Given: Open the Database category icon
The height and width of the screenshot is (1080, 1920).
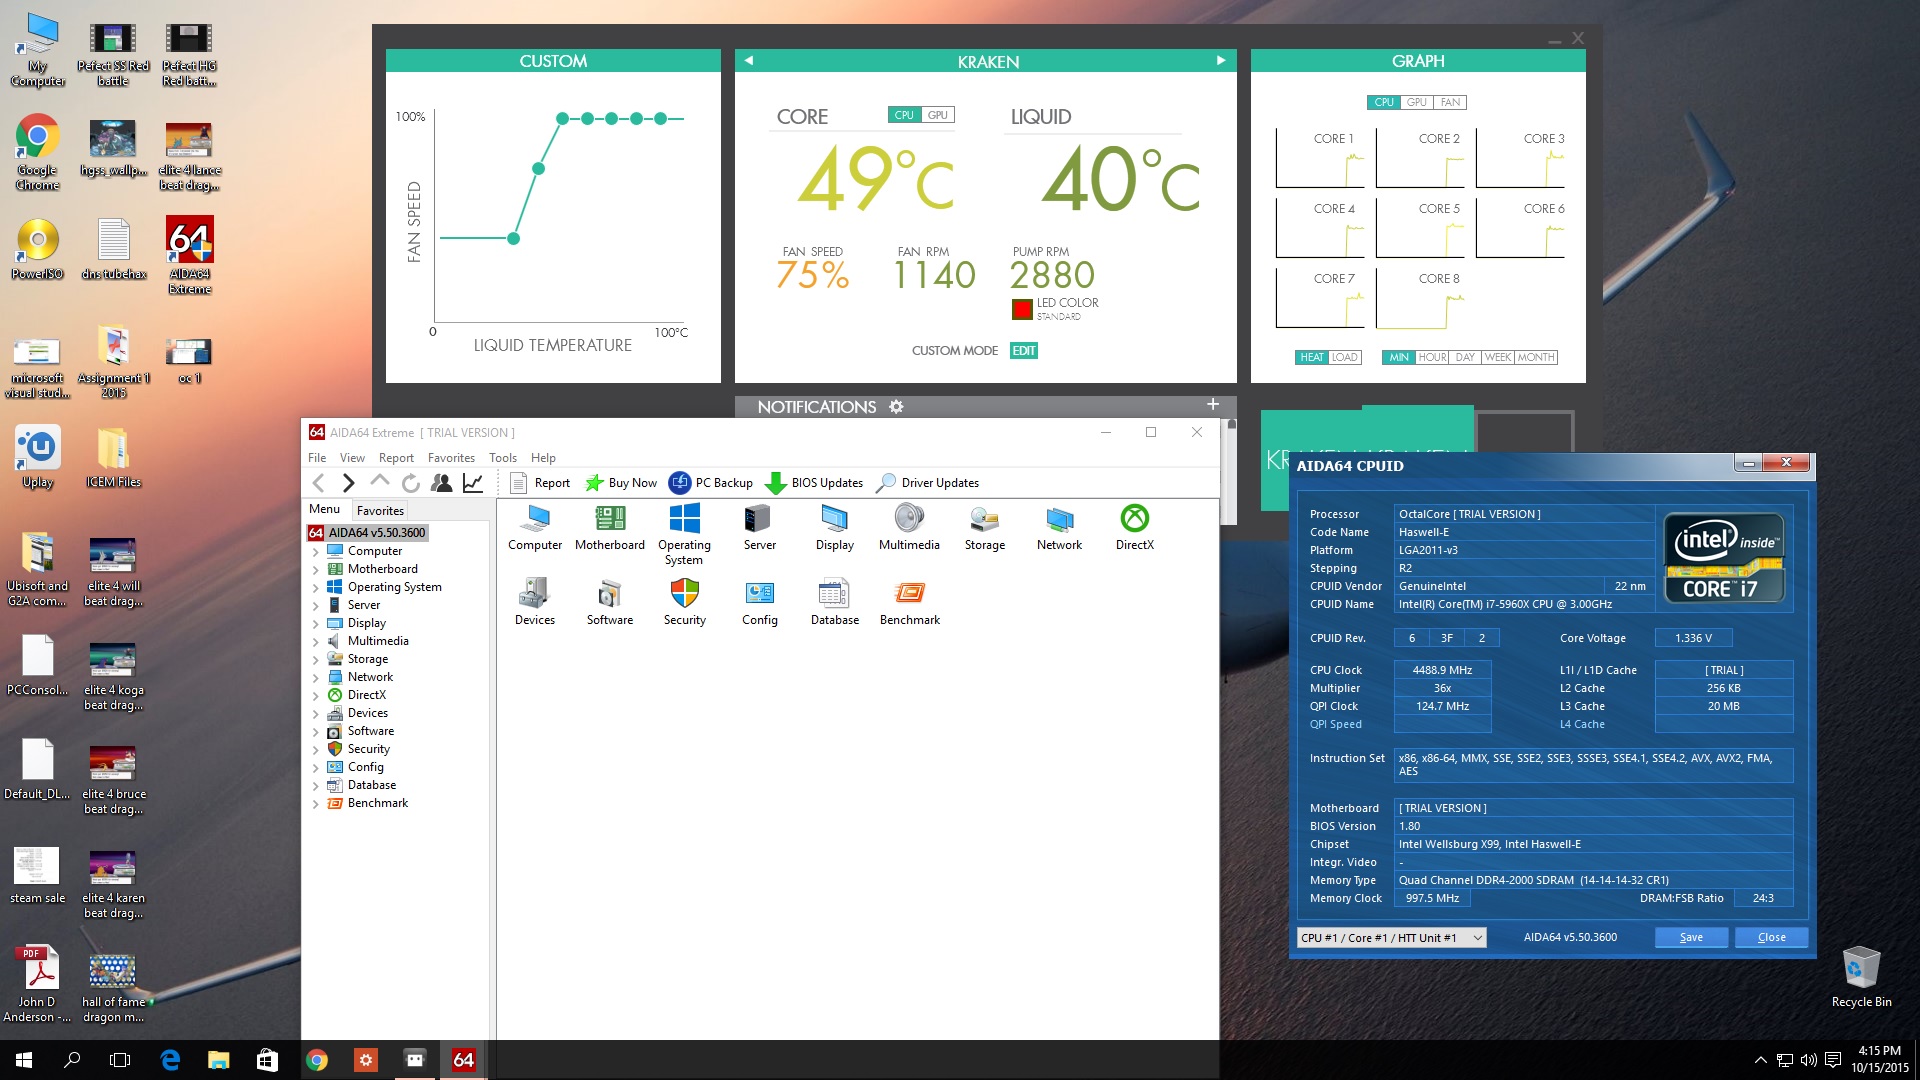Looking at the screenshot, I should [834, 602].
